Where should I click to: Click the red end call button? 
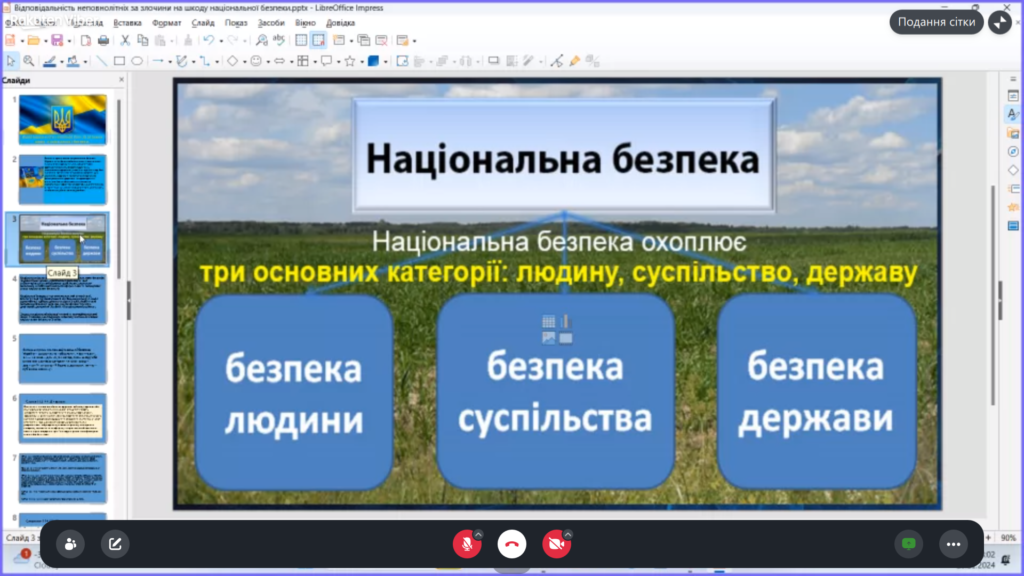512,544
